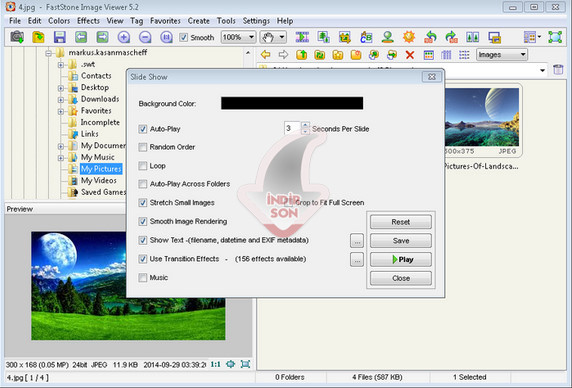
Task: Open the layout style dropdown near toolbar's right
Action: (540, 37)
